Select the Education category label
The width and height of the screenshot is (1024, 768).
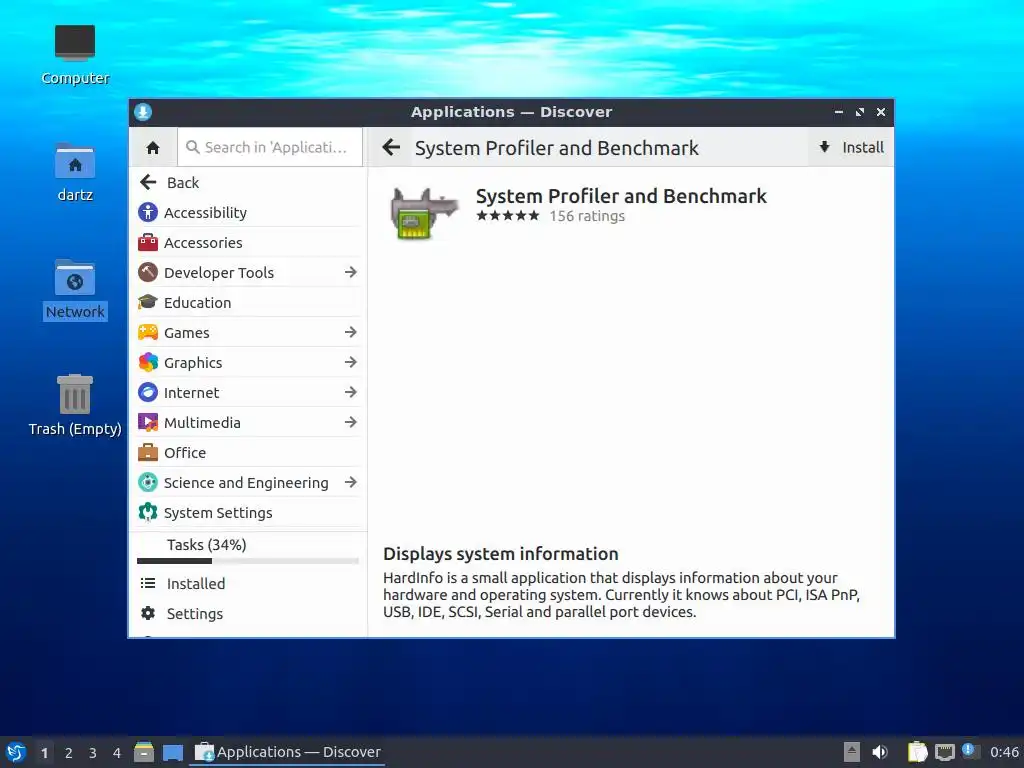coord(197,303)
